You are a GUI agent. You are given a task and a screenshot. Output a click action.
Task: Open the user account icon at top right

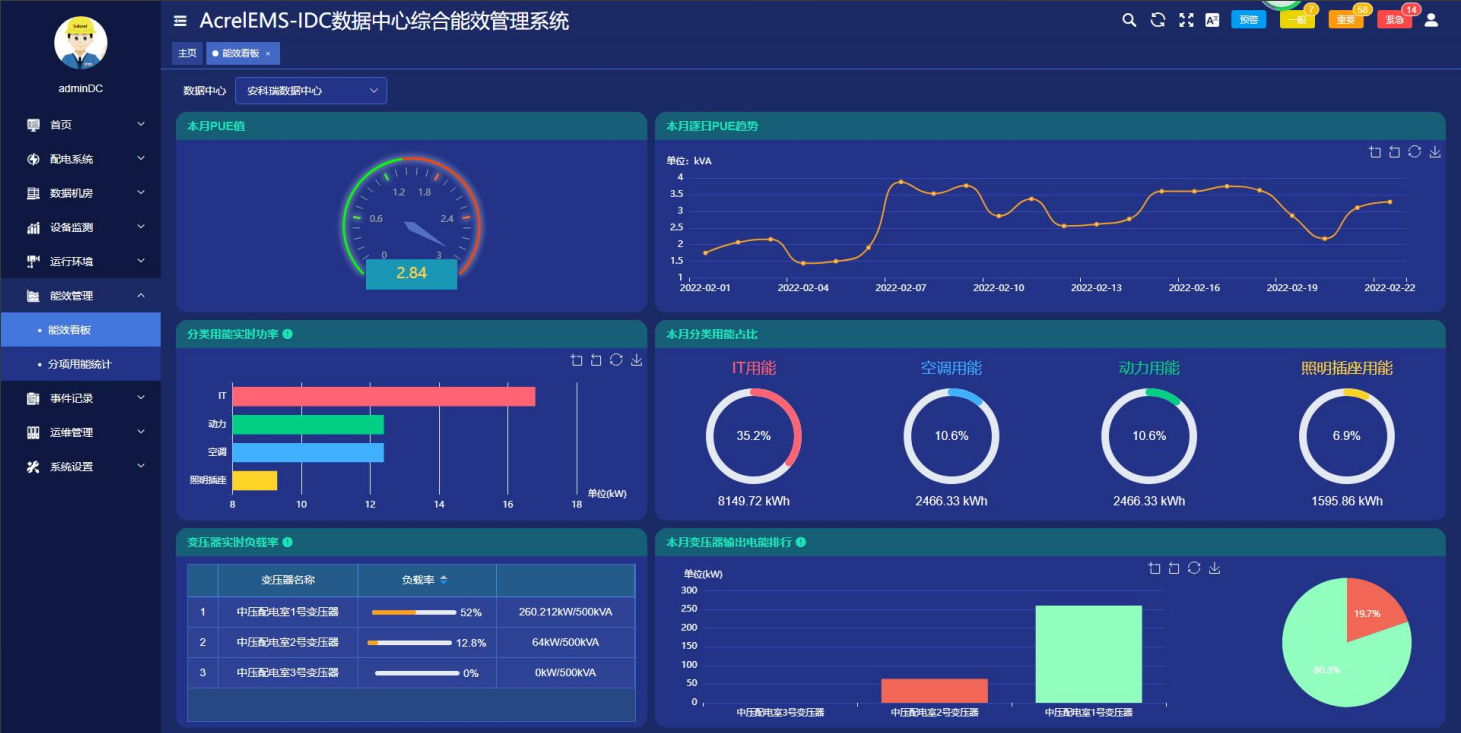pyautogui.click(x=1431, y=20)
